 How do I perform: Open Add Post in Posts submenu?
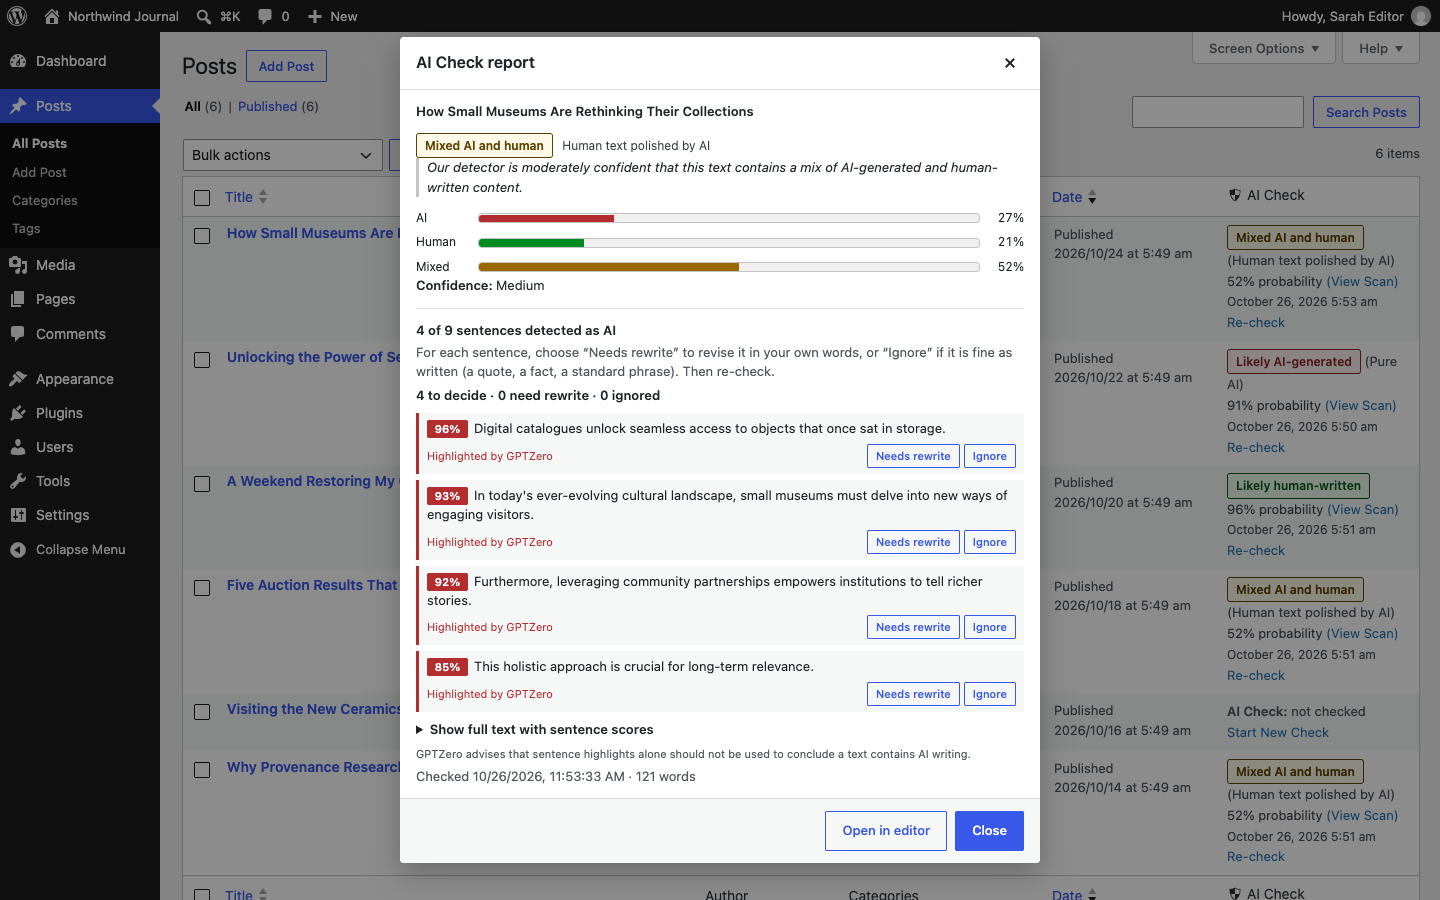39,173
